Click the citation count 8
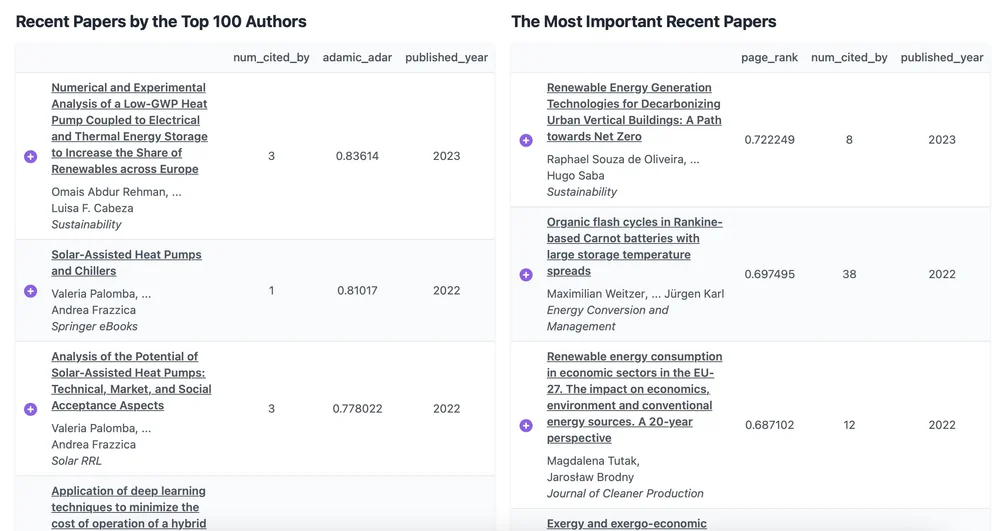Screen dimensions: 1000x531 849,140
